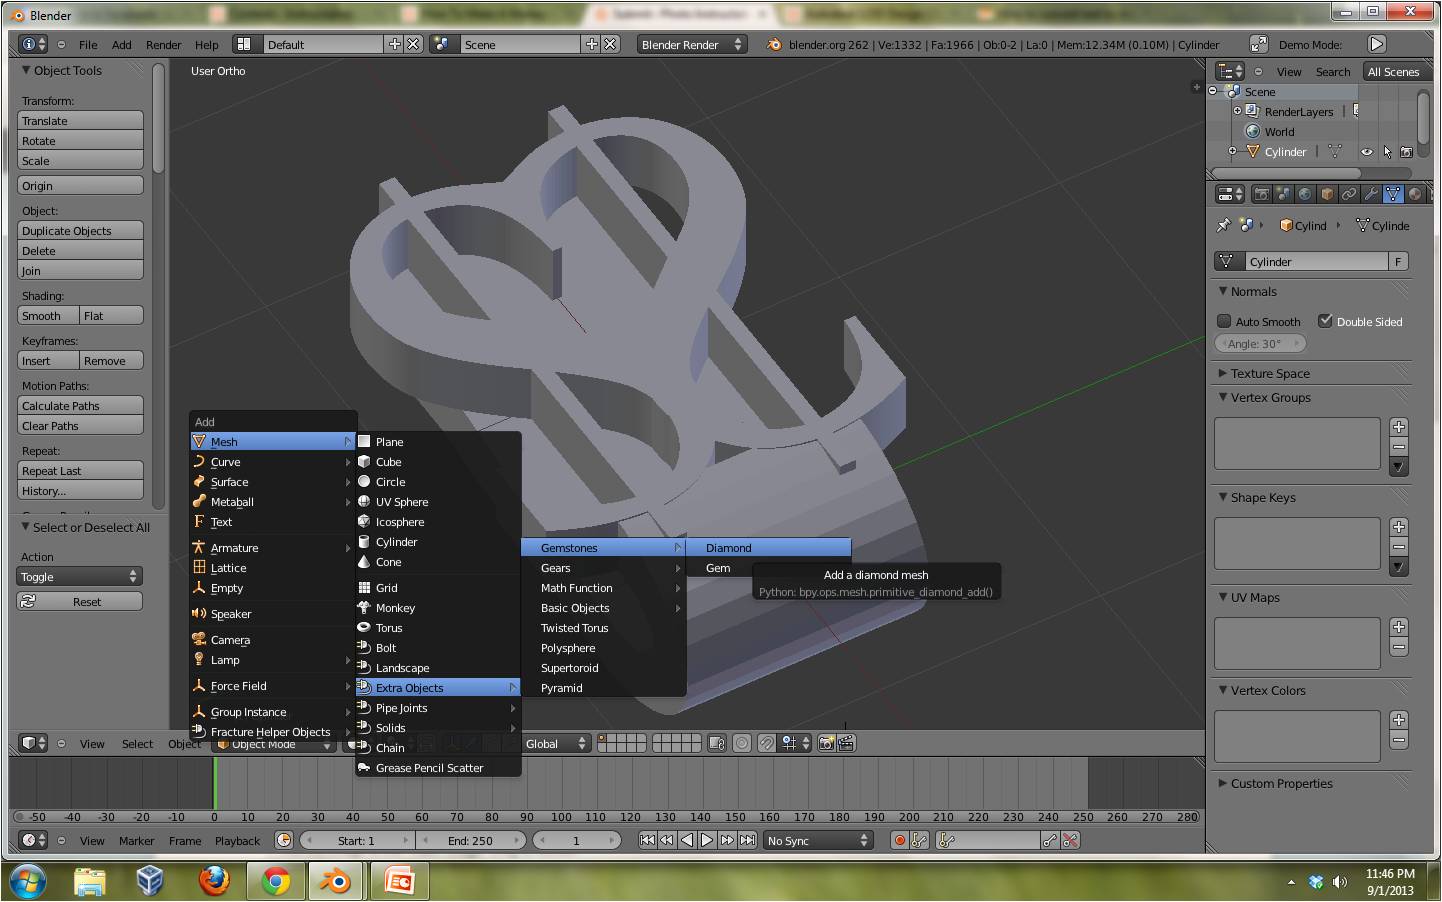Open the Blender Render engine dropdown
This screenshot has height=902, width=1442.
(693, 44)
